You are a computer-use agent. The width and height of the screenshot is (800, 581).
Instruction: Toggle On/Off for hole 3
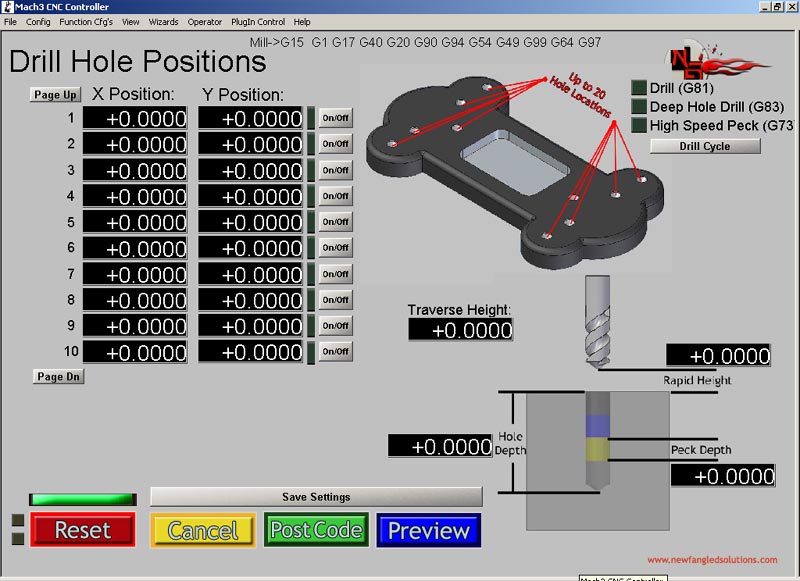click(335, 170)
